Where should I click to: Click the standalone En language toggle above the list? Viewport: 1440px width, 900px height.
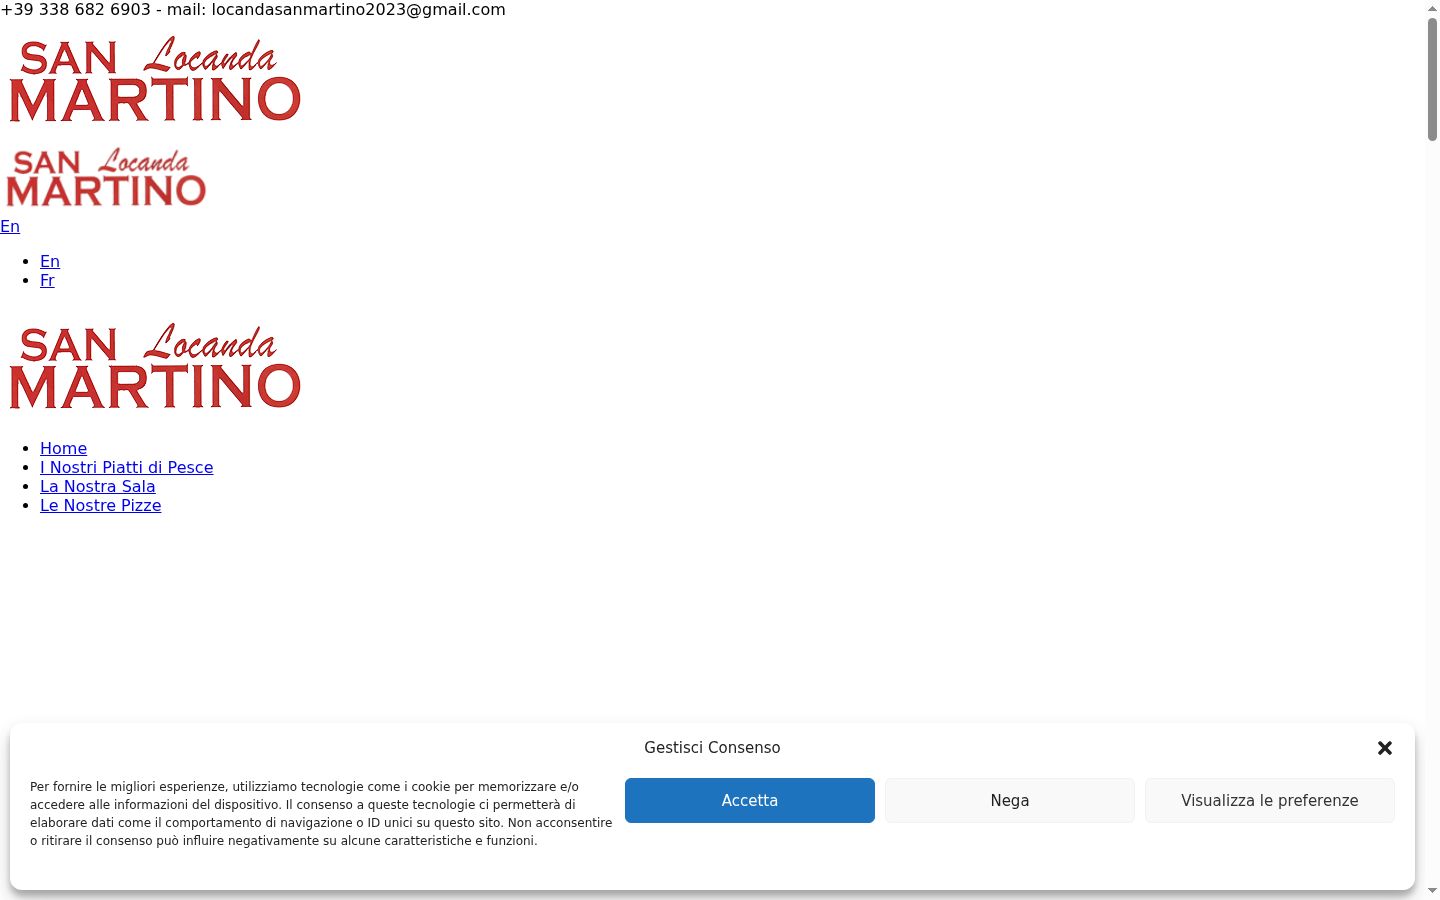click(x=10, y=226)
